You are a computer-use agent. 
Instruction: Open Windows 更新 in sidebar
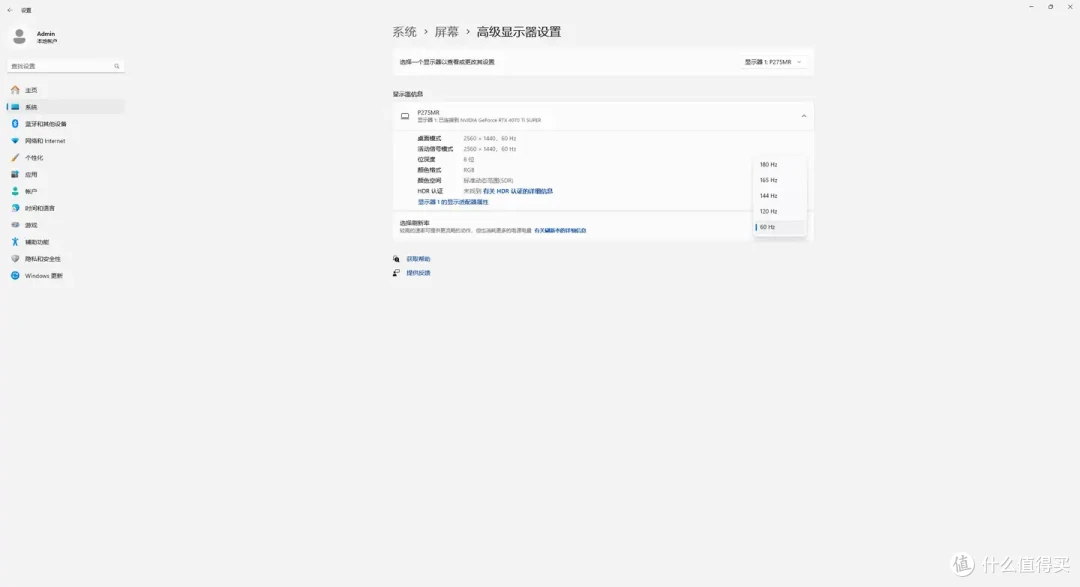tap(65, 276)
